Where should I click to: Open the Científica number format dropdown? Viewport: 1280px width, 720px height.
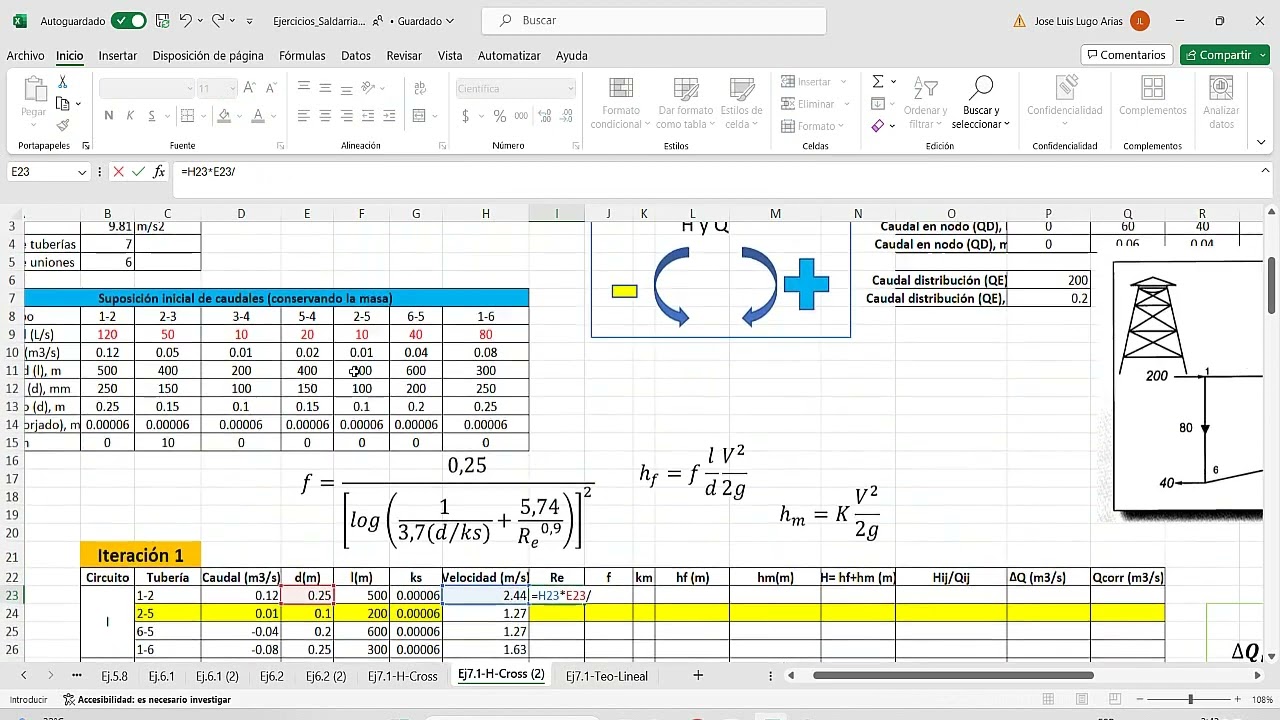coord(570,88)
